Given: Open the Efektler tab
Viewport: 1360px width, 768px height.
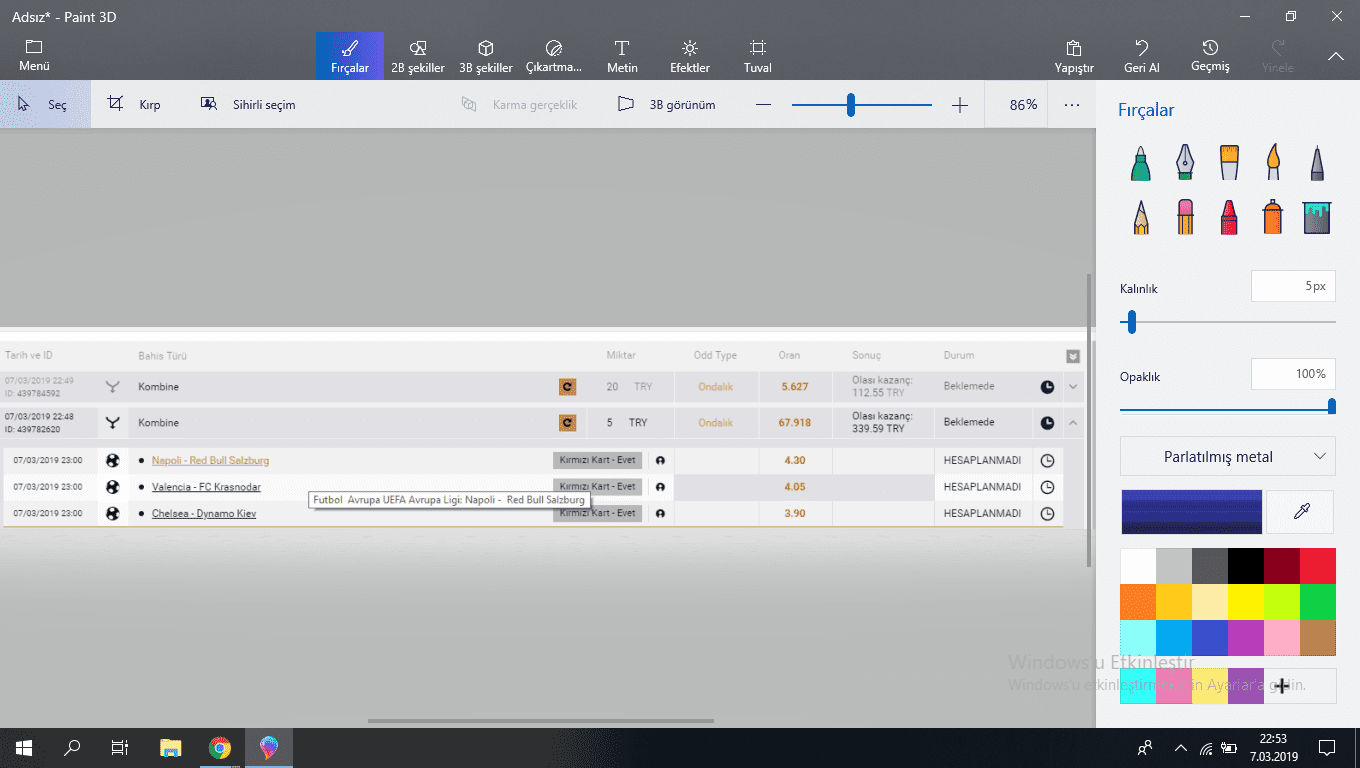Looking at the screenshot, I should click(690, 56).
